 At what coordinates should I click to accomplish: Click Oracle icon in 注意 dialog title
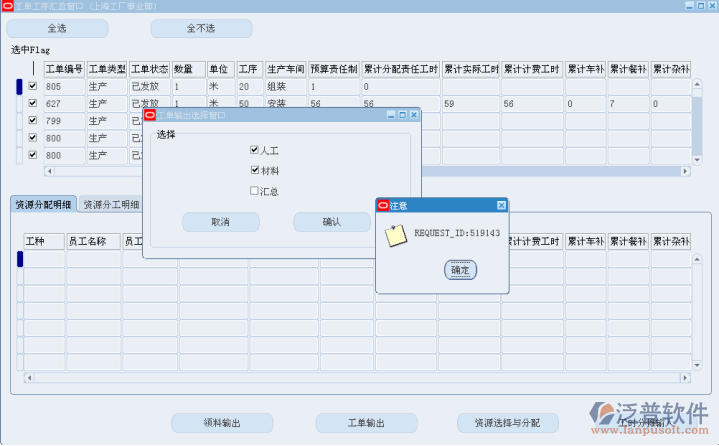382,205
